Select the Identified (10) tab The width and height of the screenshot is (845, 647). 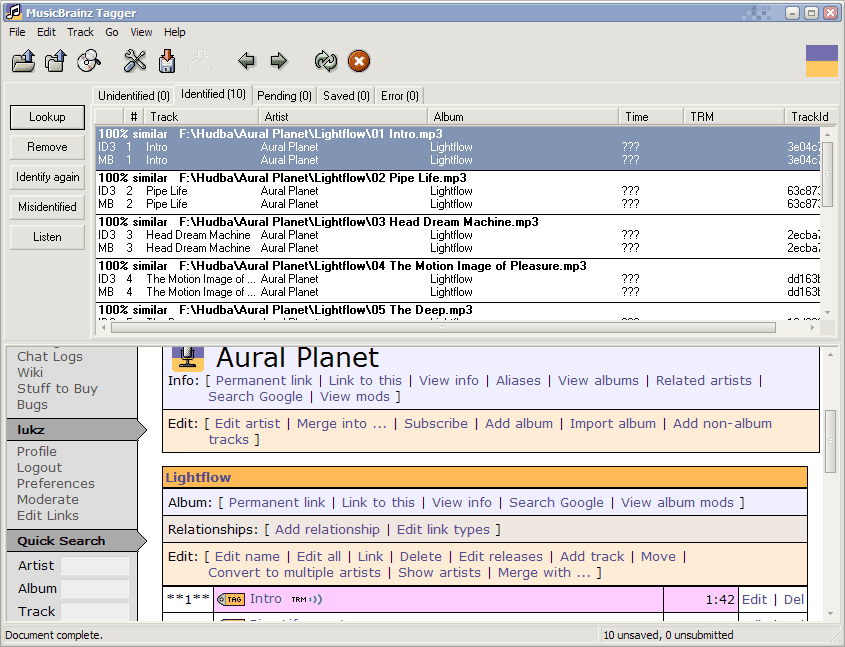point(213,94)
